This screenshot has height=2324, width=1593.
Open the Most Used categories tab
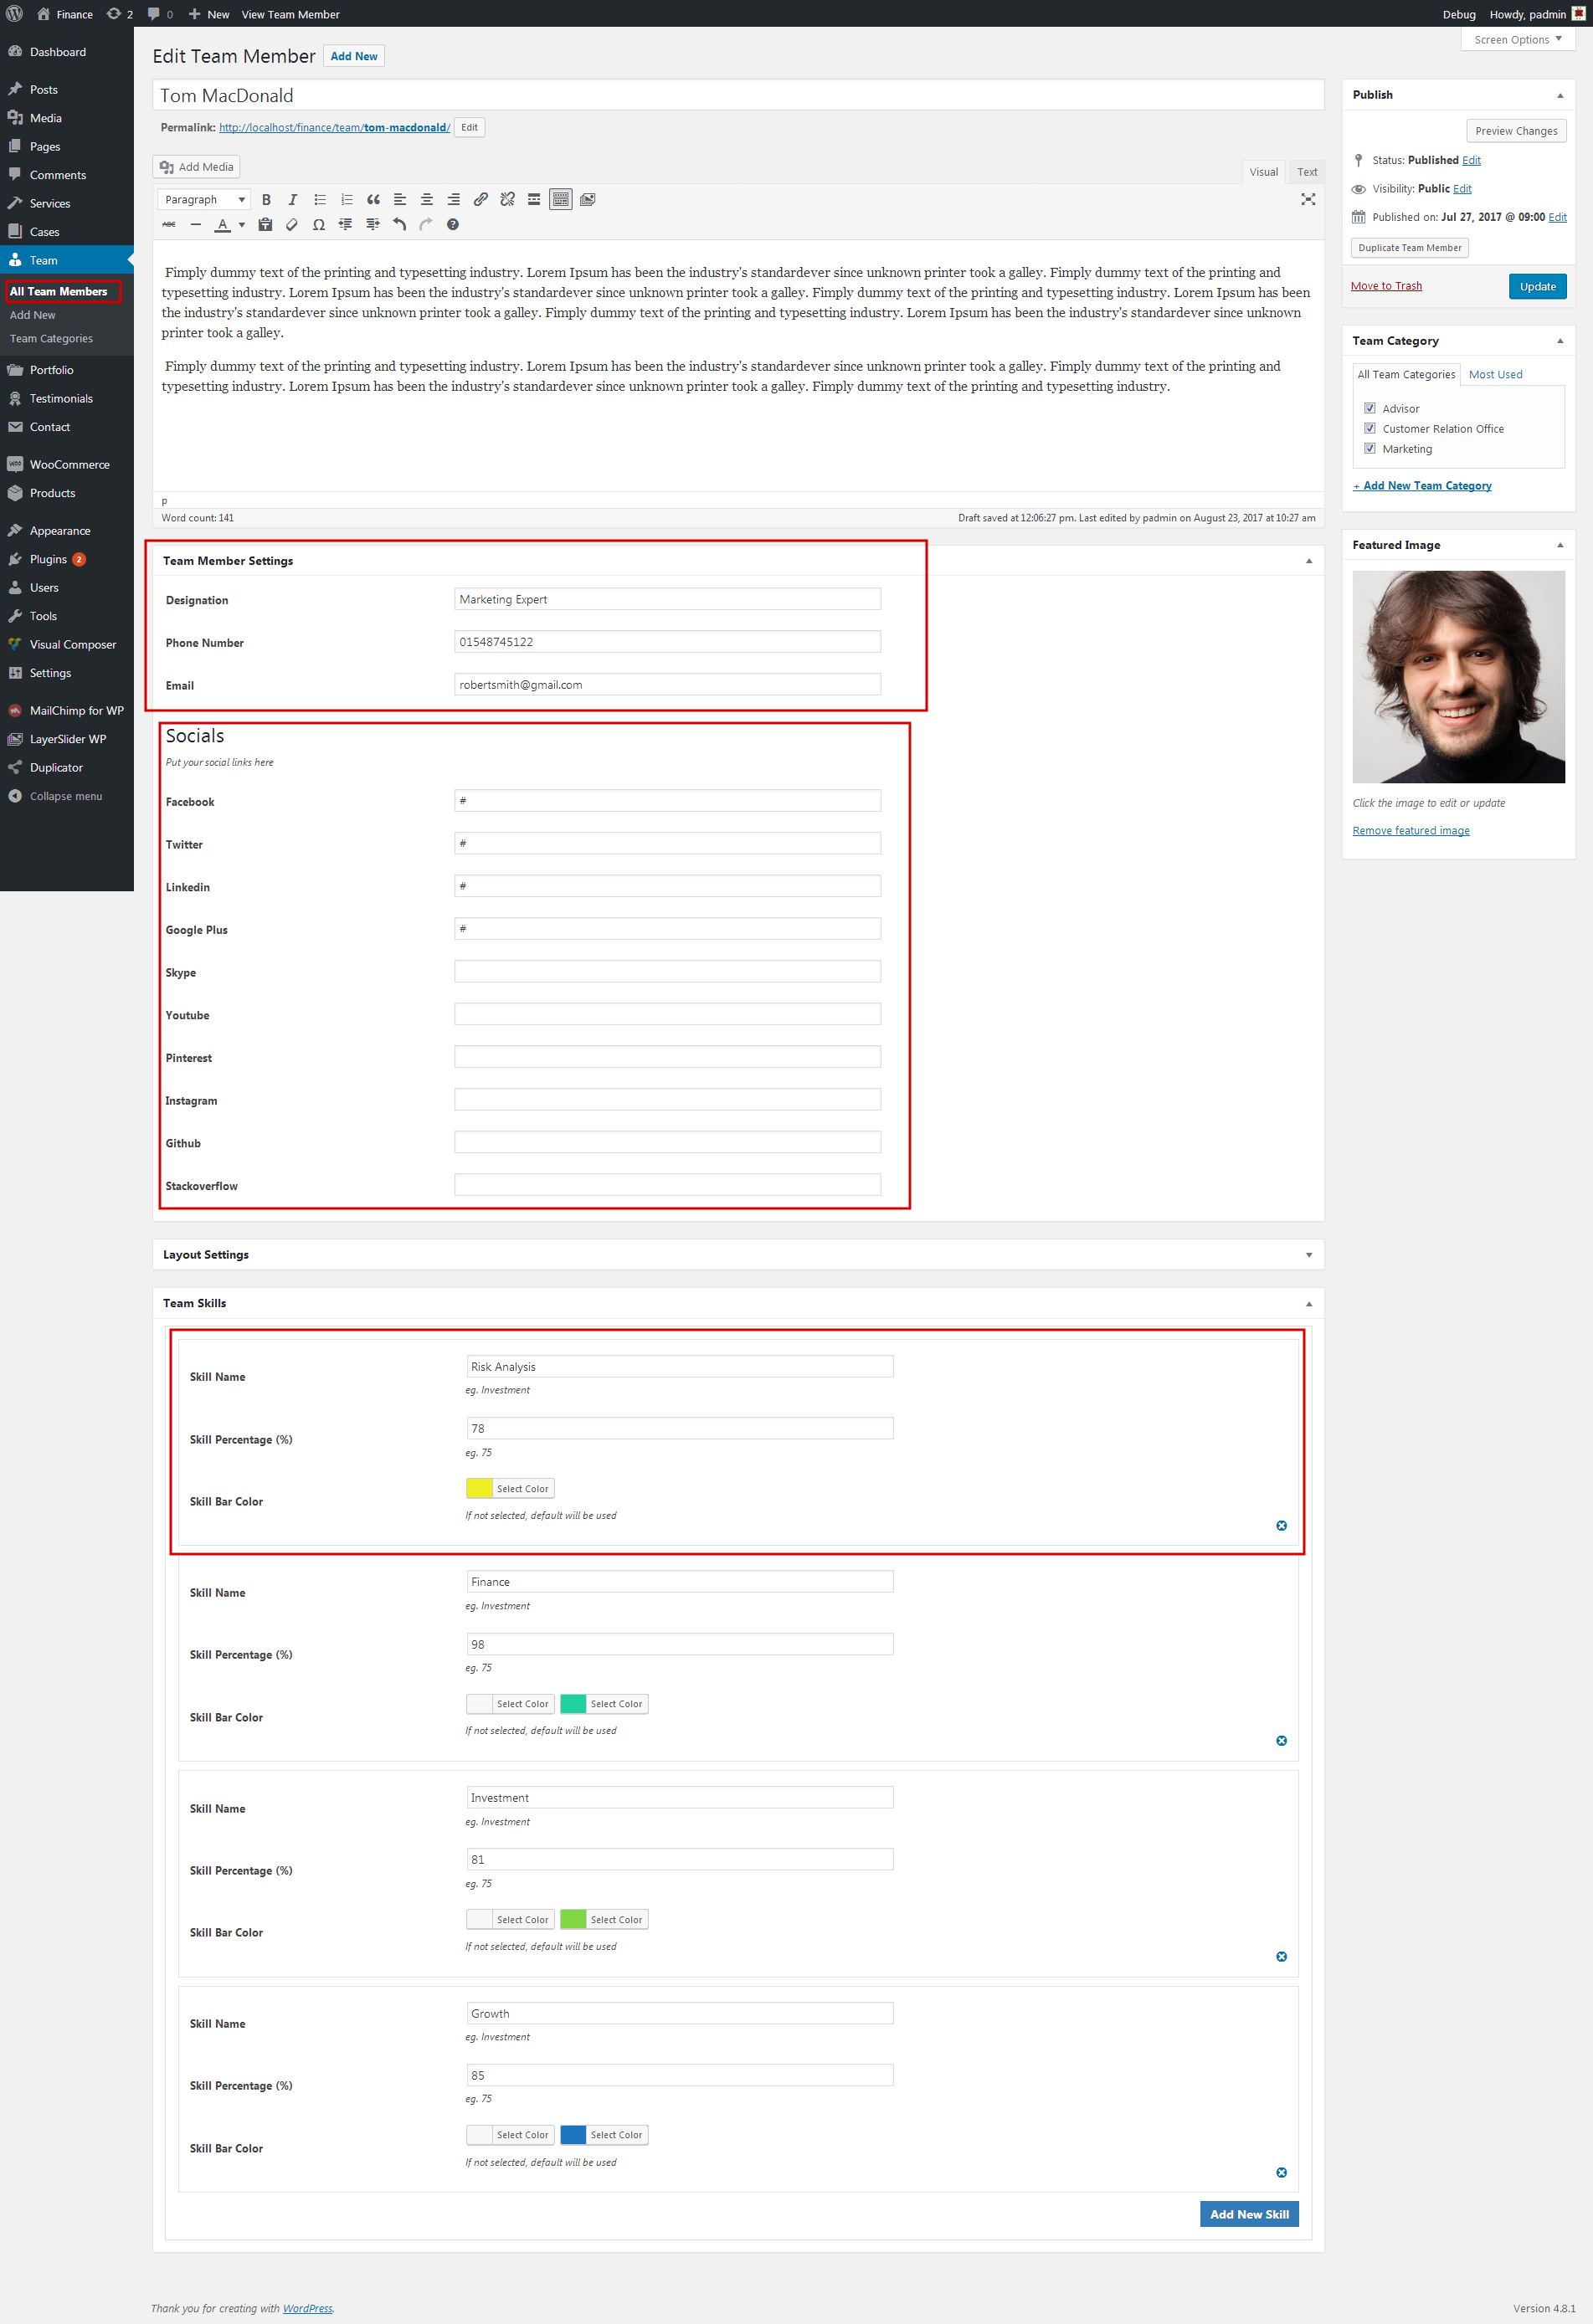(x=1495, y=374)
